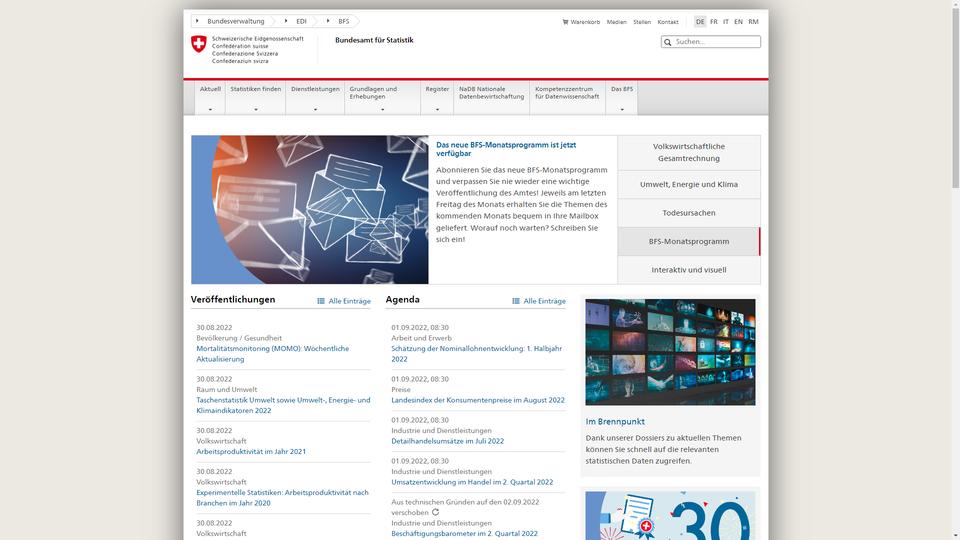Click the arrow before Bundesverwaltung breadcrumb
960x540 pixels.
[x=197, y=21]
